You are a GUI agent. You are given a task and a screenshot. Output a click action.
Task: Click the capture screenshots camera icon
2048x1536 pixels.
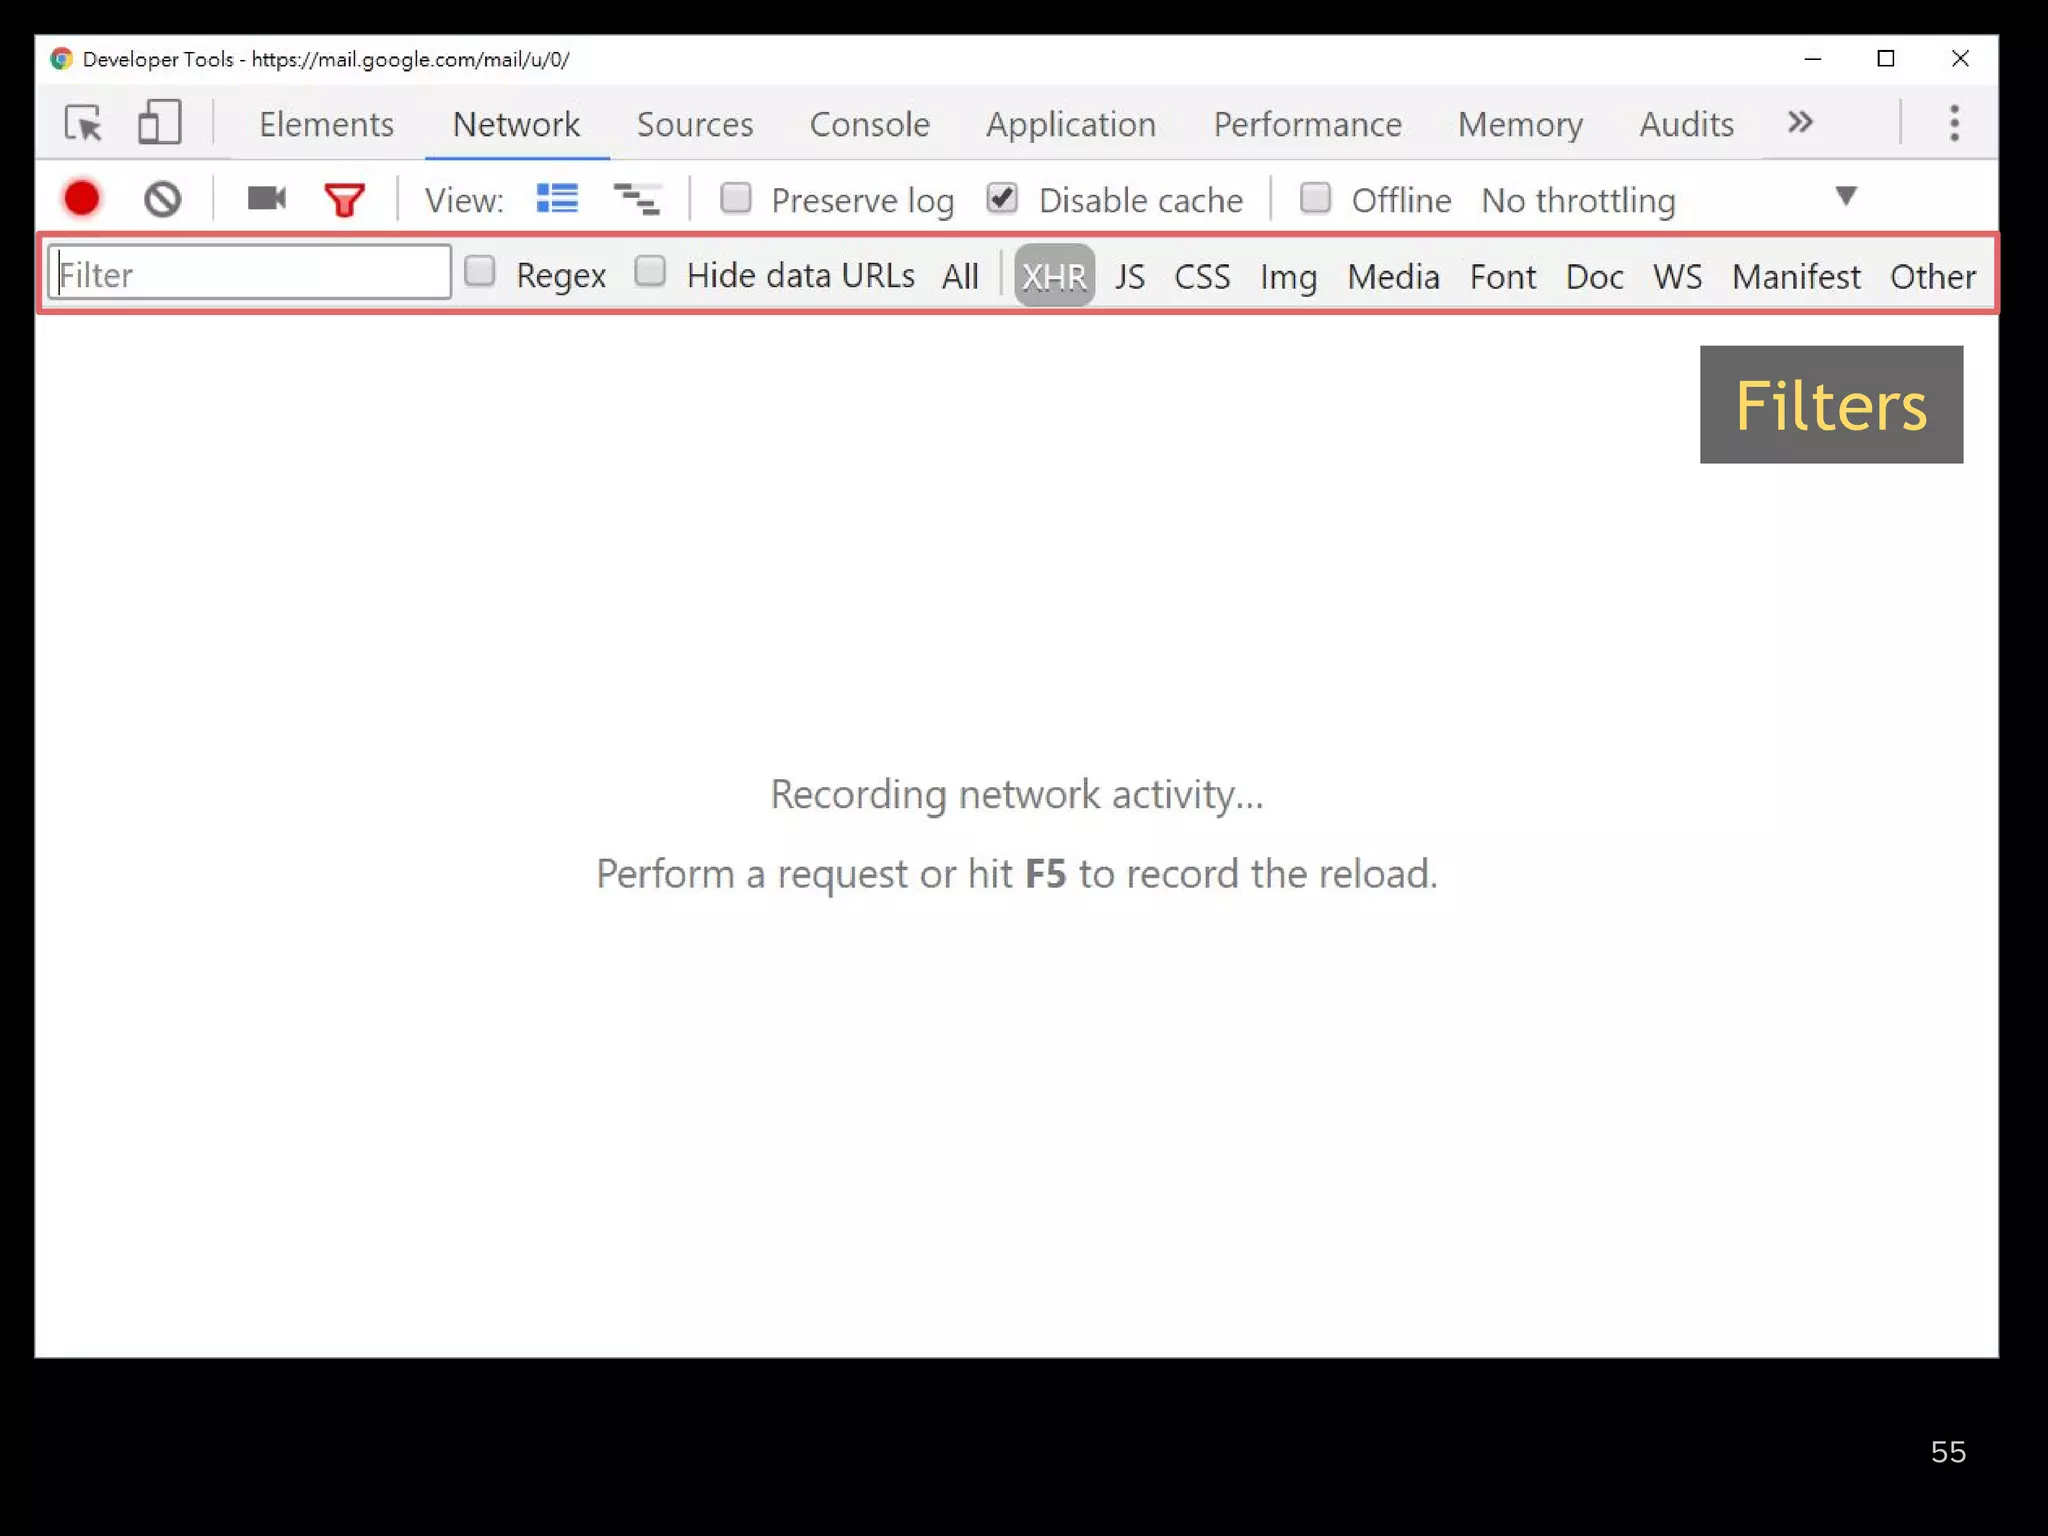266,199
